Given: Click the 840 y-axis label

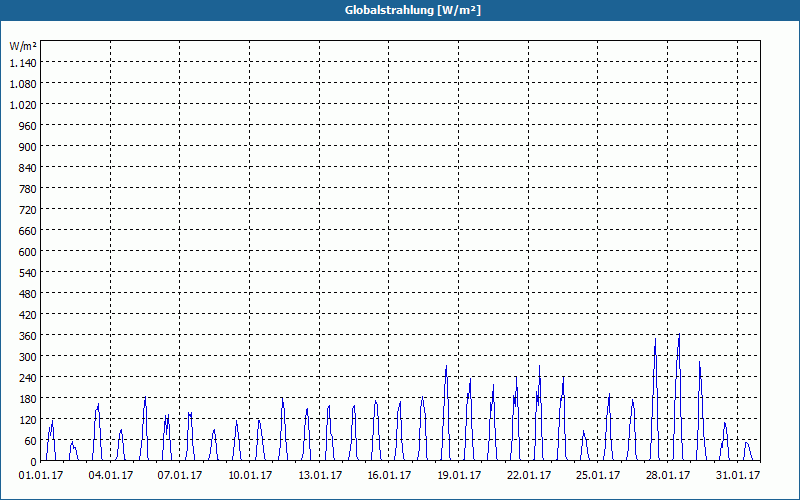Looking at the screenshot, I should (x=28, y=168).
